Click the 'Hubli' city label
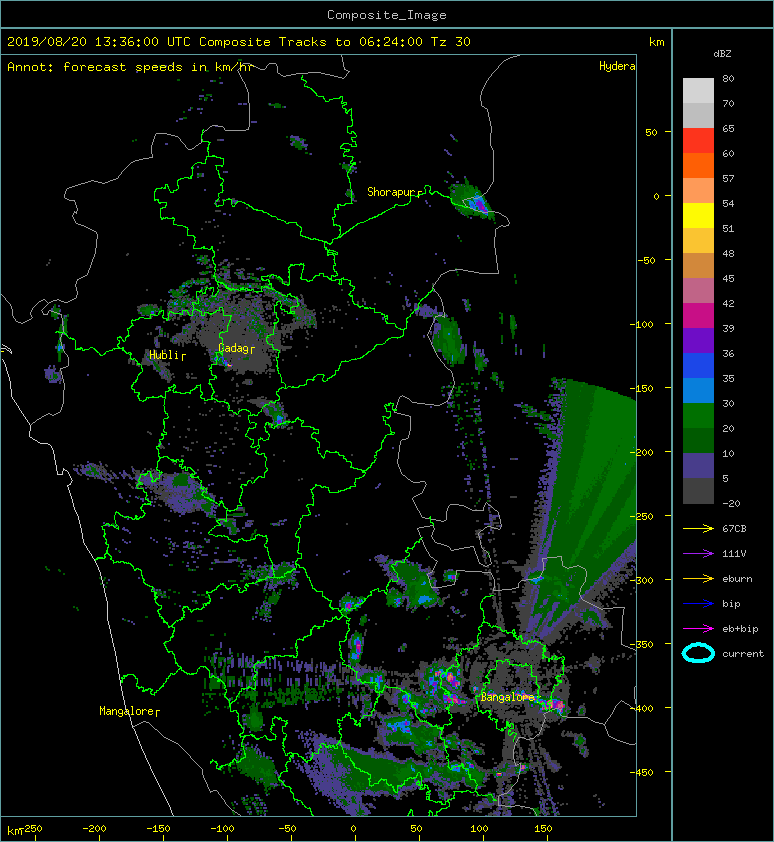 (164, 355)
